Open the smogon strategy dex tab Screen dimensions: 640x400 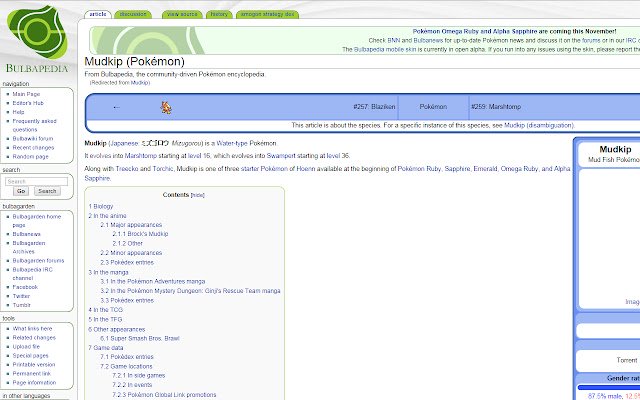267,14
